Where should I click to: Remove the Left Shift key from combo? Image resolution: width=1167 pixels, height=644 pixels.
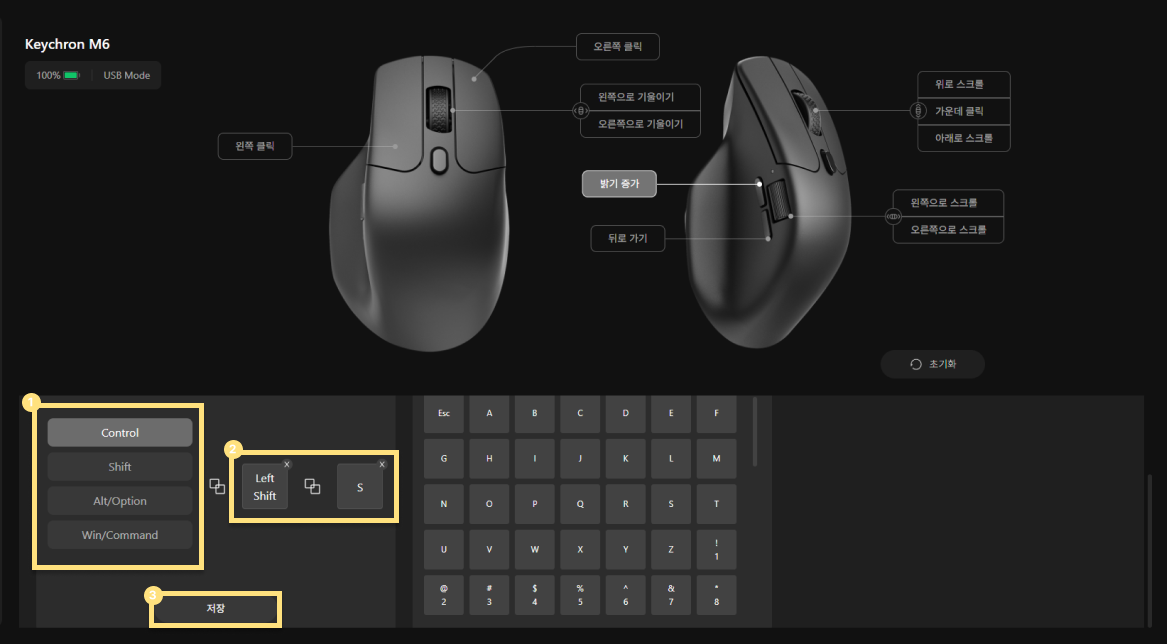(x=287, y=465)
